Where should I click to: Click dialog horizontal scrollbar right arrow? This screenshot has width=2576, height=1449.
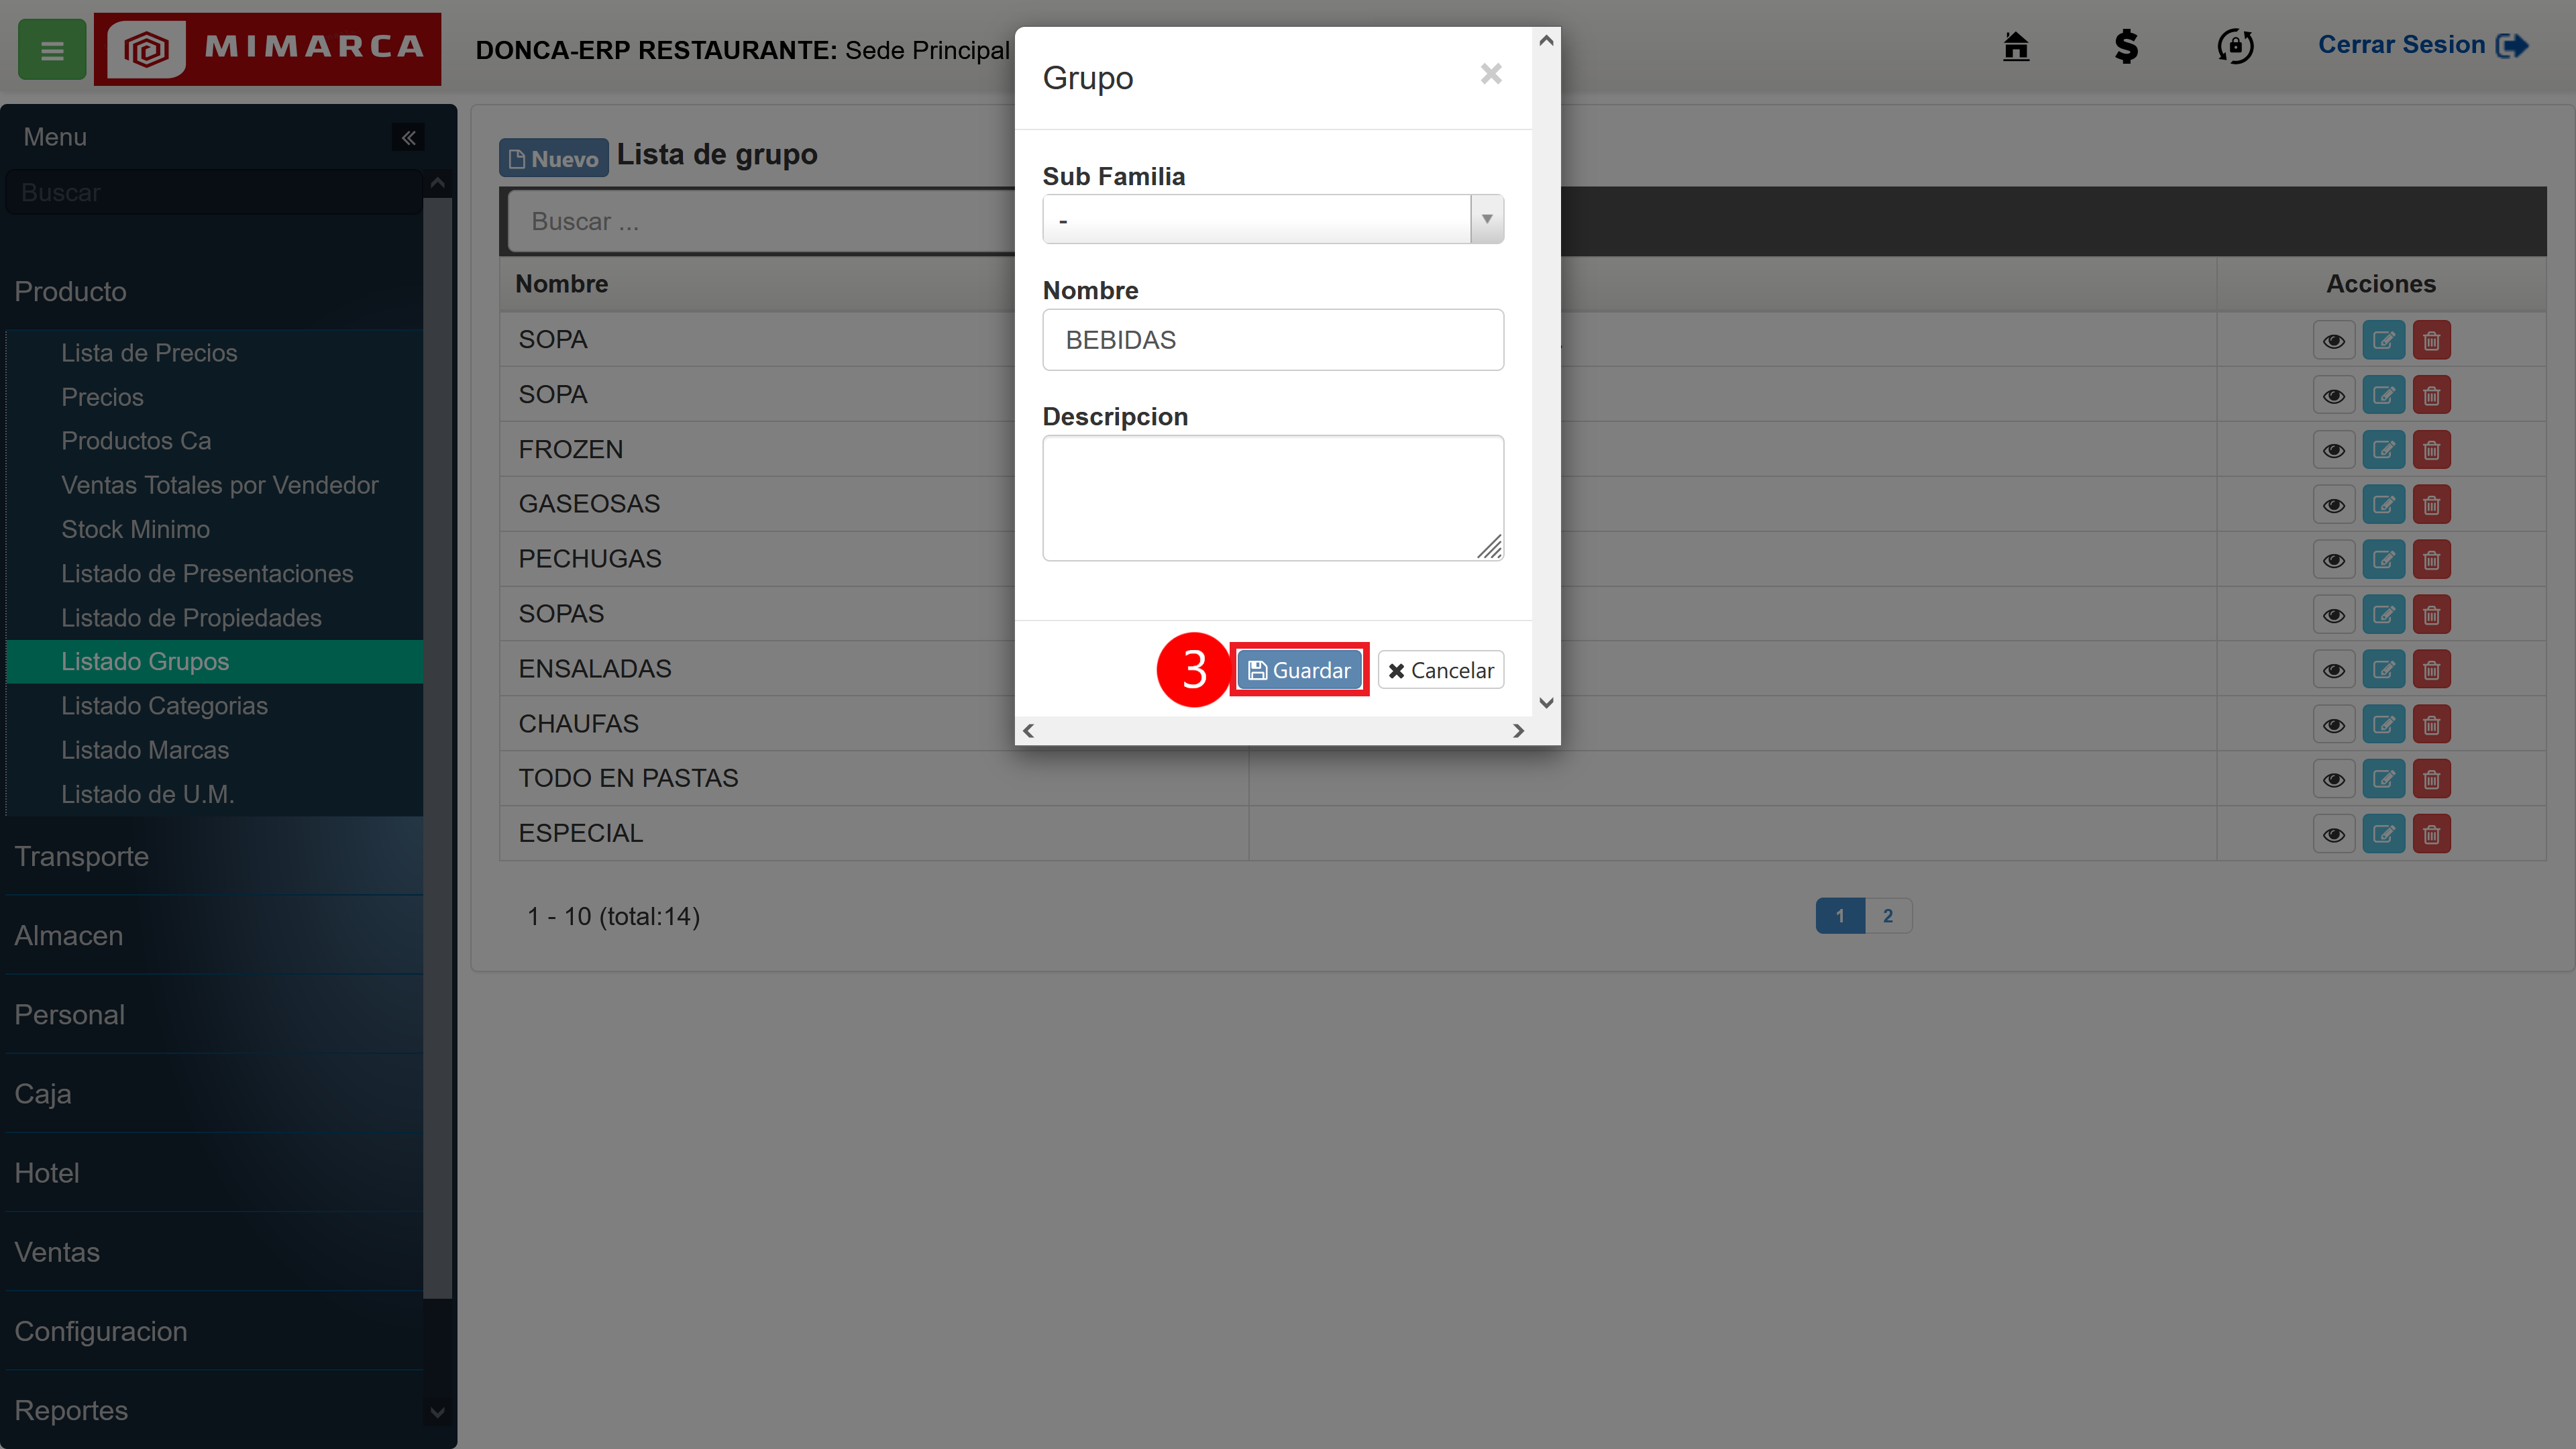tap(1518, 731)
